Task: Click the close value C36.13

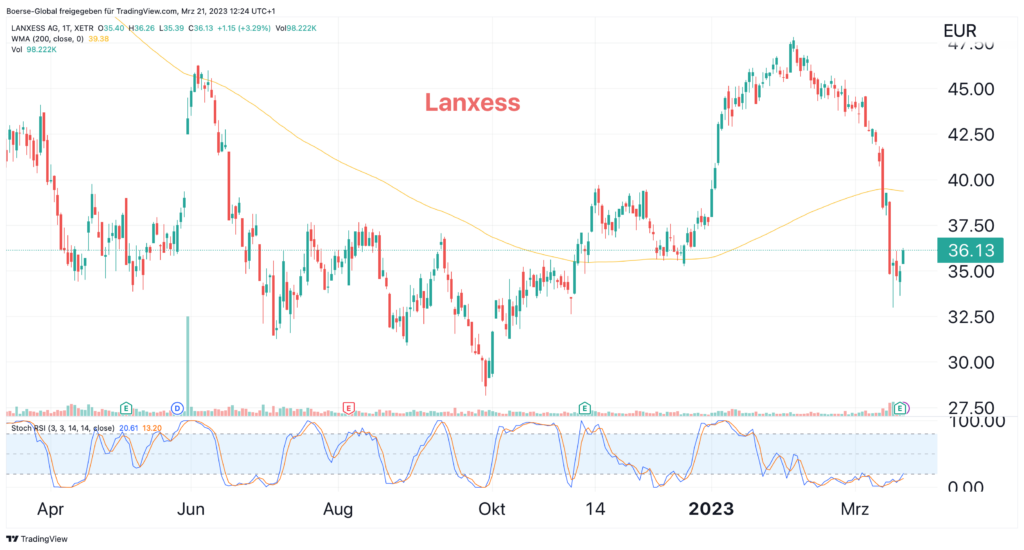Action: click(200, 28)
